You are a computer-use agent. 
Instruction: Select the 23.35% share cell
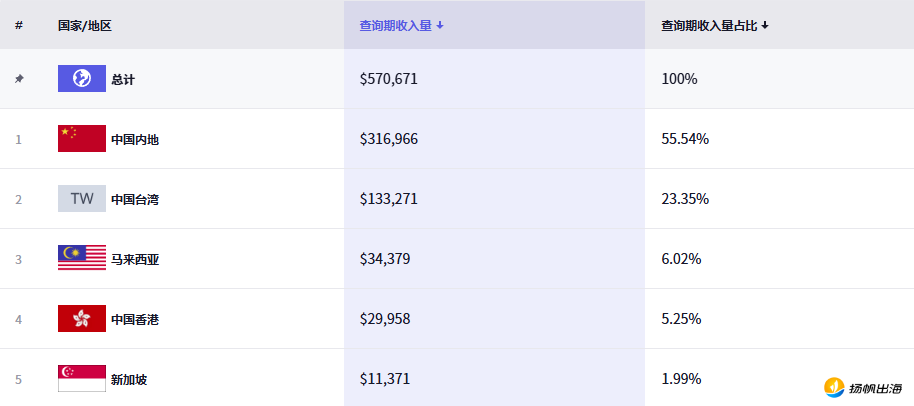click(x=685, y=199)
